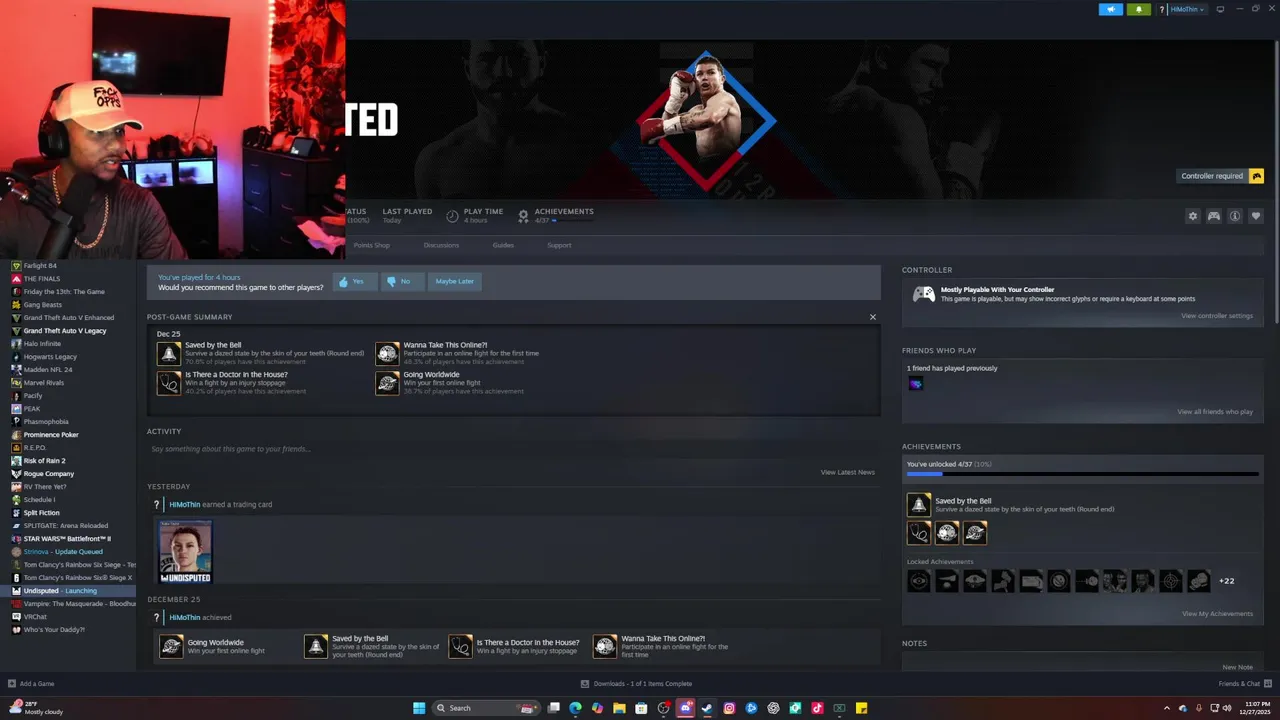
Task: Expand hidden system tray icons chevron
Action: tap(1167, 708)
